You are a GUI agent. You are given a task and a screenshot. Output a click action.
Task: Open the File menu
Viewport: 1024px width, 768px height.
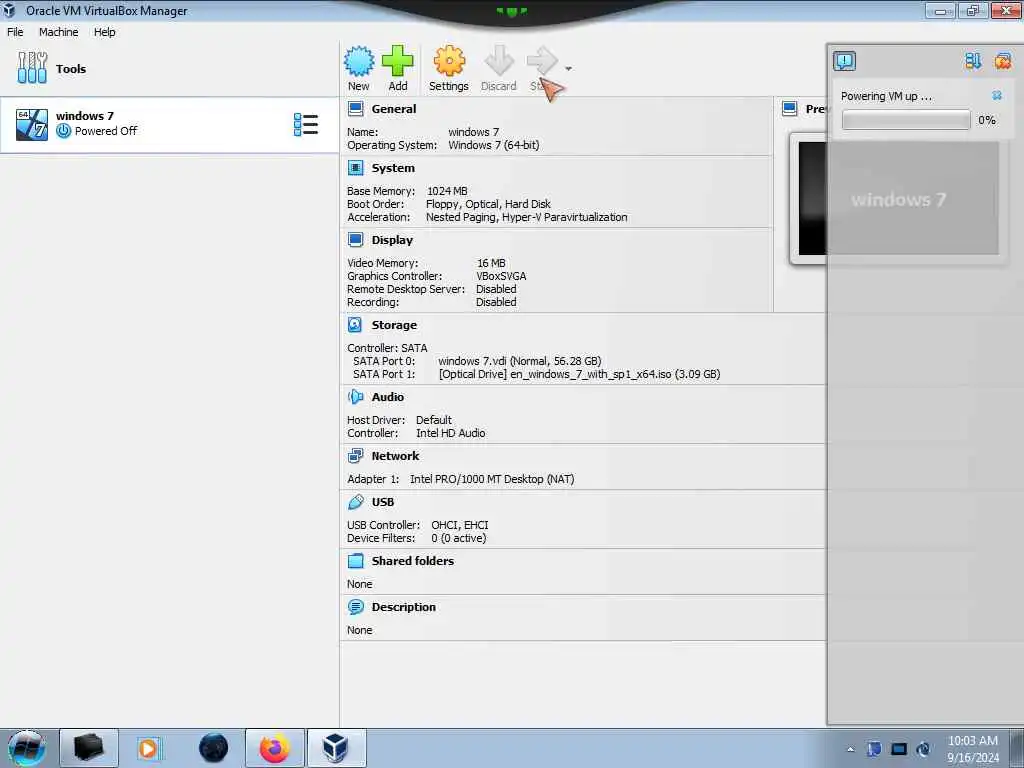[x=15, y=32]
